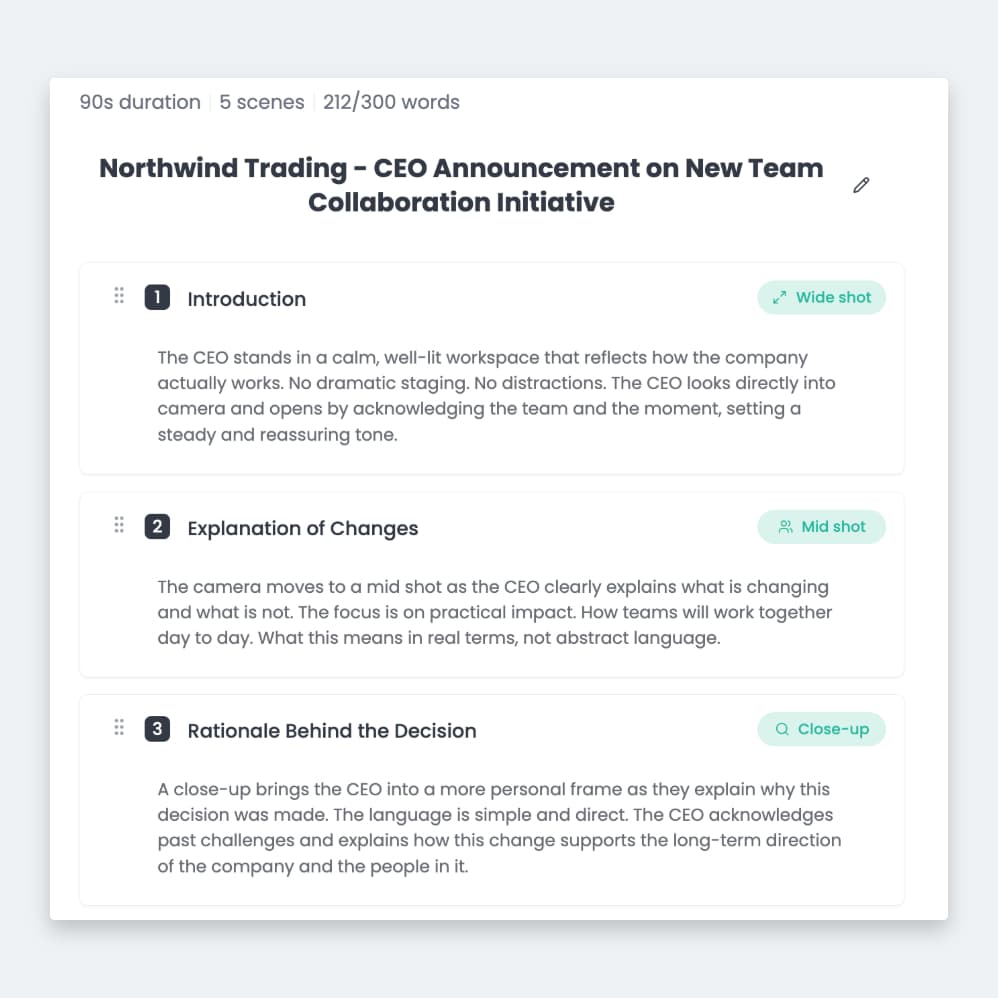Open the Wide shot type selector
Image resolution: width=998 pixels, height=998 pixels.
click(x=821, y=297)
